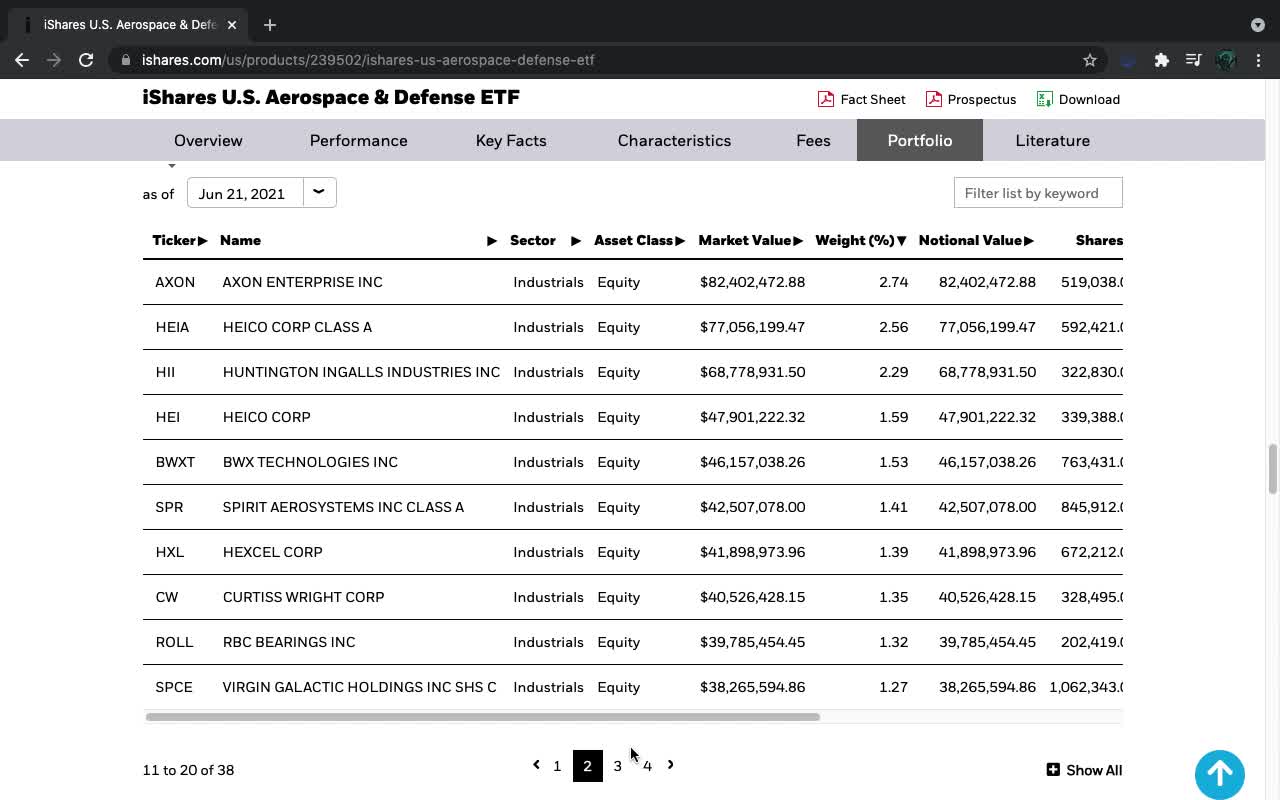Click the Prospectus PDF icon

tap(933, 99)
